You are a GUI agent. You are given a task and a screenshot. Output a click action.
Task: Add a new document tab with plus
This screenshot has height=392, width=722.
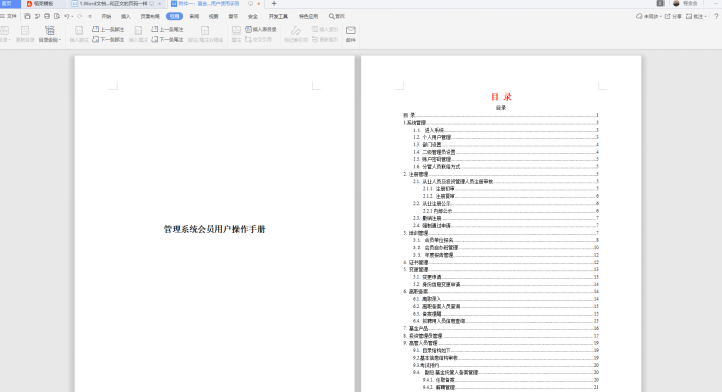(x=274, y=4)
